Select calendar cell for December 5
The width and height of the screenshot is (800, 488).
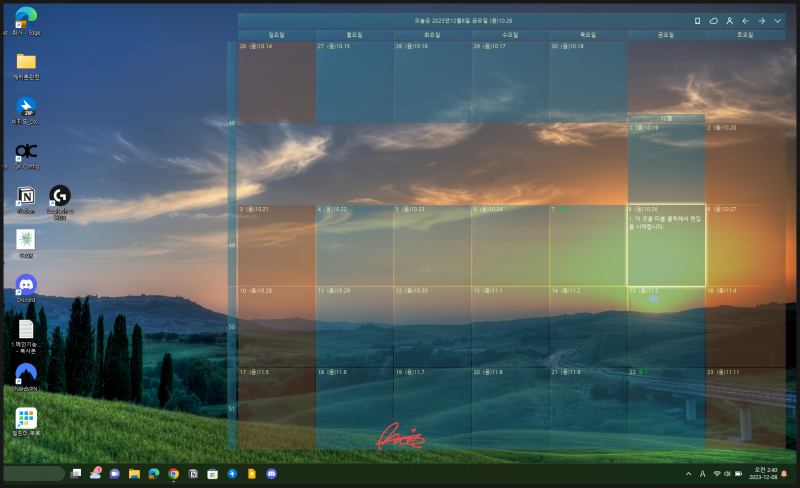[x=433, y=246]
